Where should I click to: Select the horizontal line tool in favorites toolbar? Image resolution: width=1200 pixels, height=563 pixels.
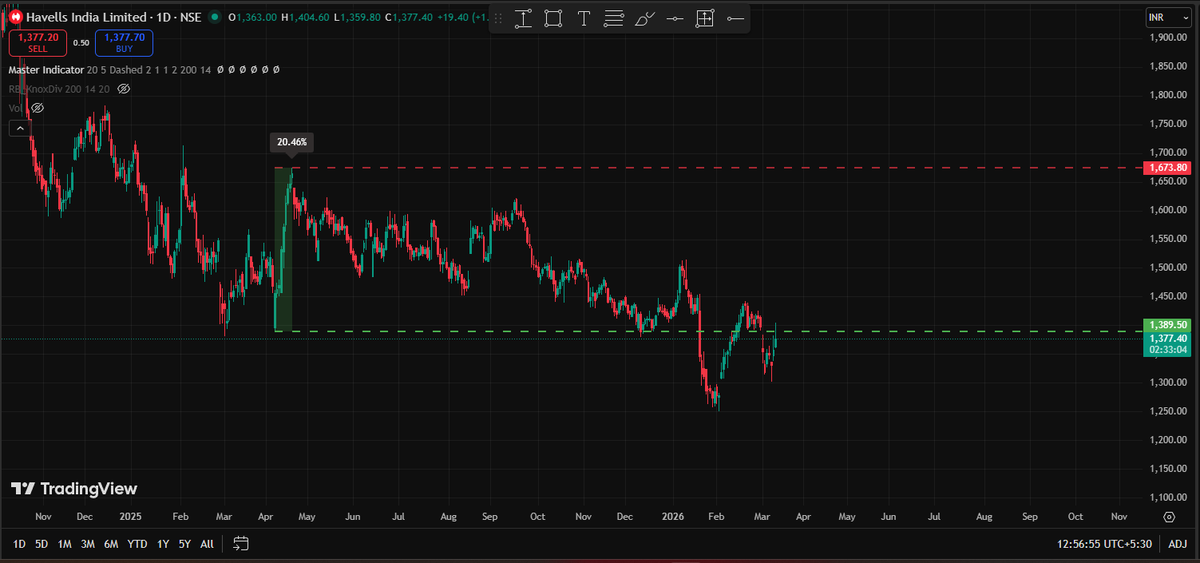pos(675,18)
